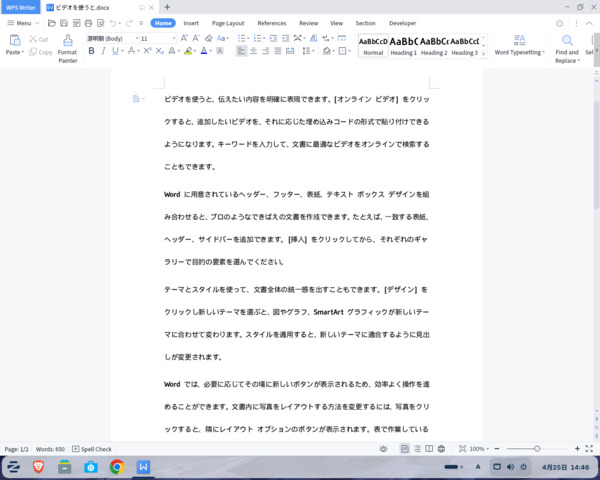Screen dimensions: 600x480
Task: Apply the blue font color
Action: pos(204,51)
